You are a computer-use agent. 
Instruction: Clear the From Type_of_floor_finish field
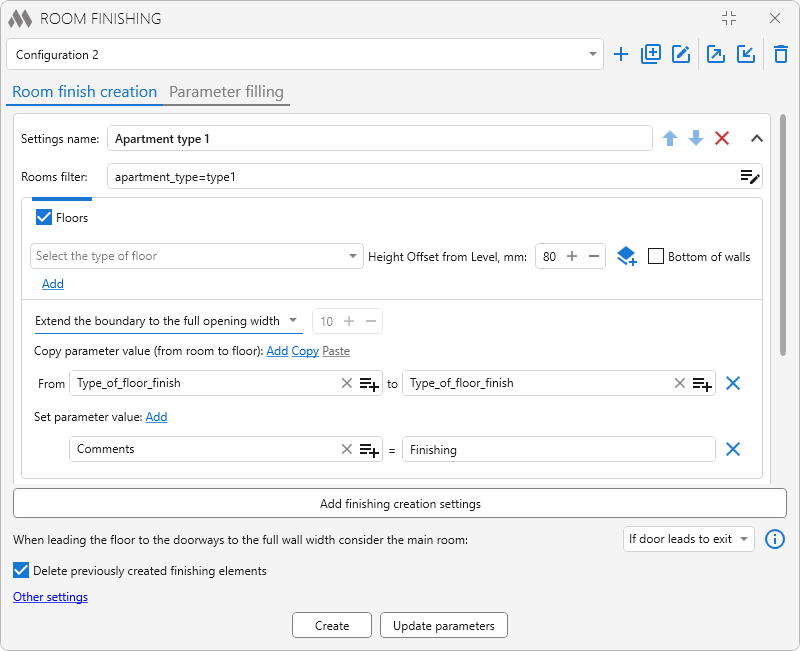coord(346,383)
